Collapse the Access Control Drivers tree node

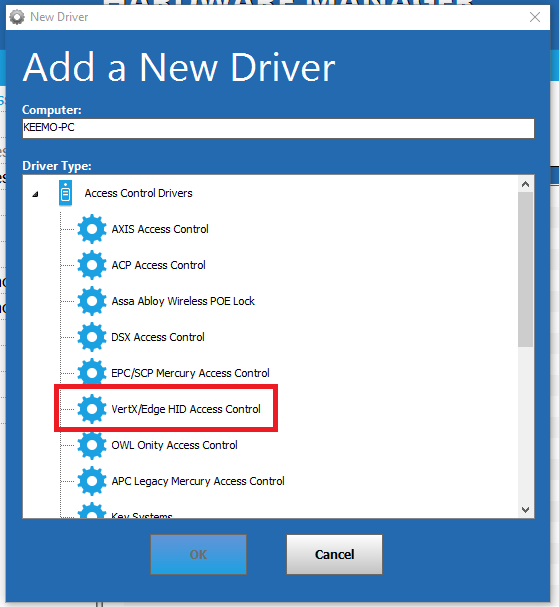(35, 194)
